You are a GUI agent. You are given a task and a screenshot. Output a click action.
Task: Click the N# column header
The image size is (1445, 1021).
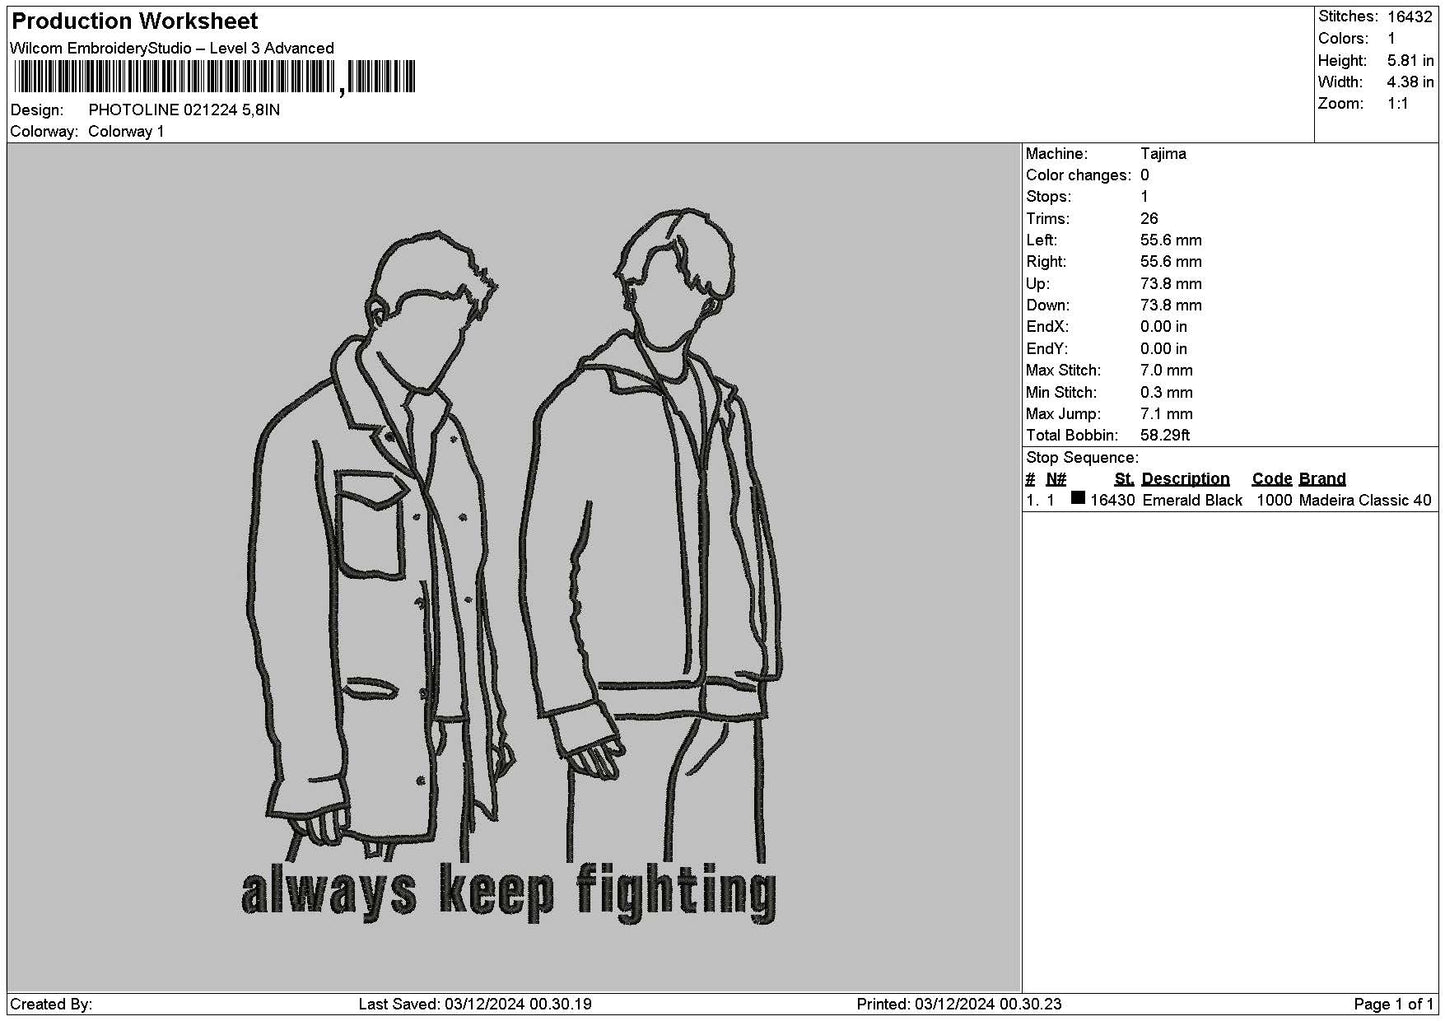point(1056,479)
